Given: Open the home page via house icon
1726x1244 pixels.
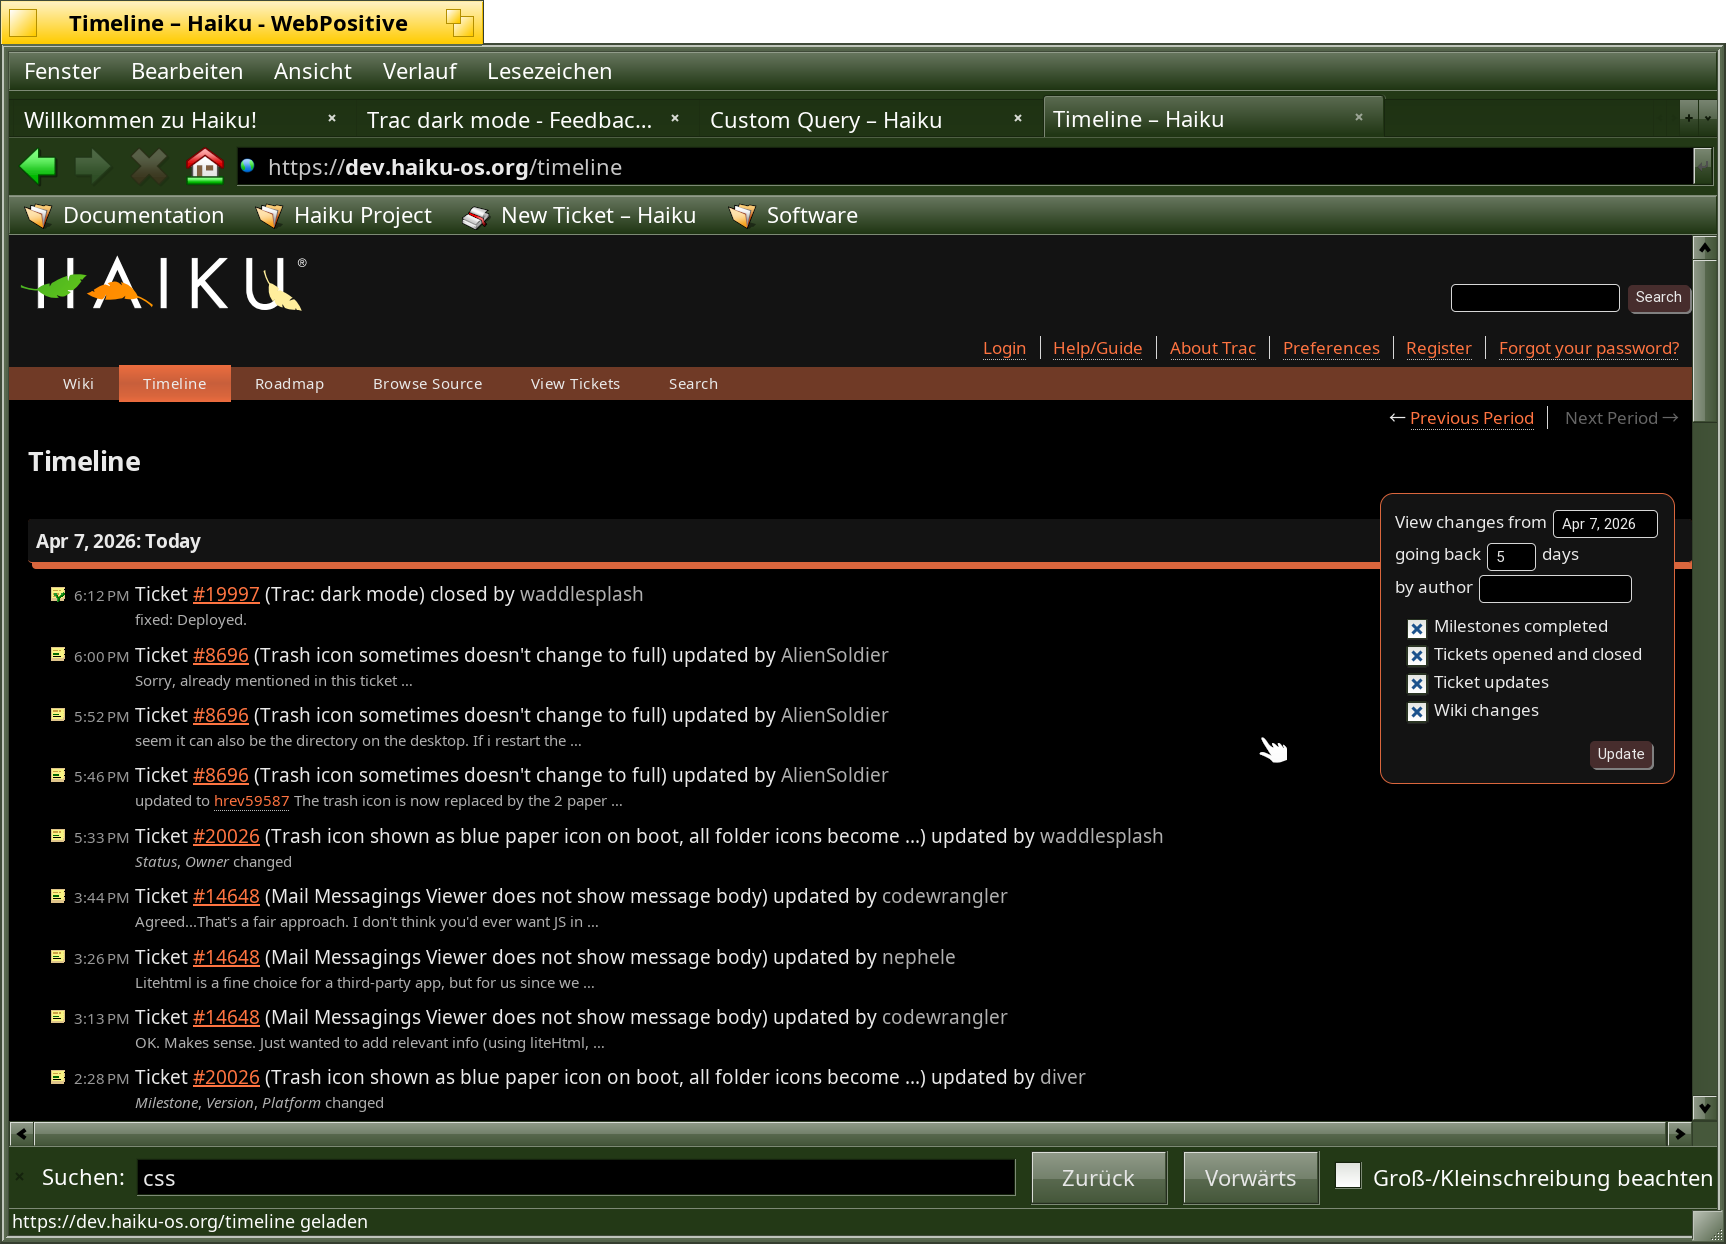Looking at the screenshot, I should click(205, 166).
